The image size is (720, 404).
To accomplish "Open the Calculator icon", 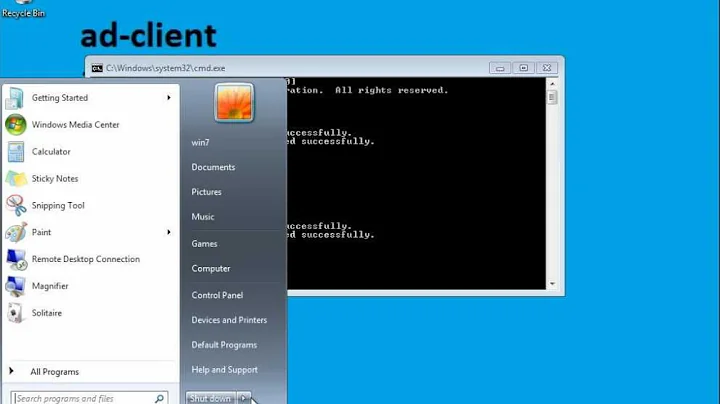I will coord(16,152).
